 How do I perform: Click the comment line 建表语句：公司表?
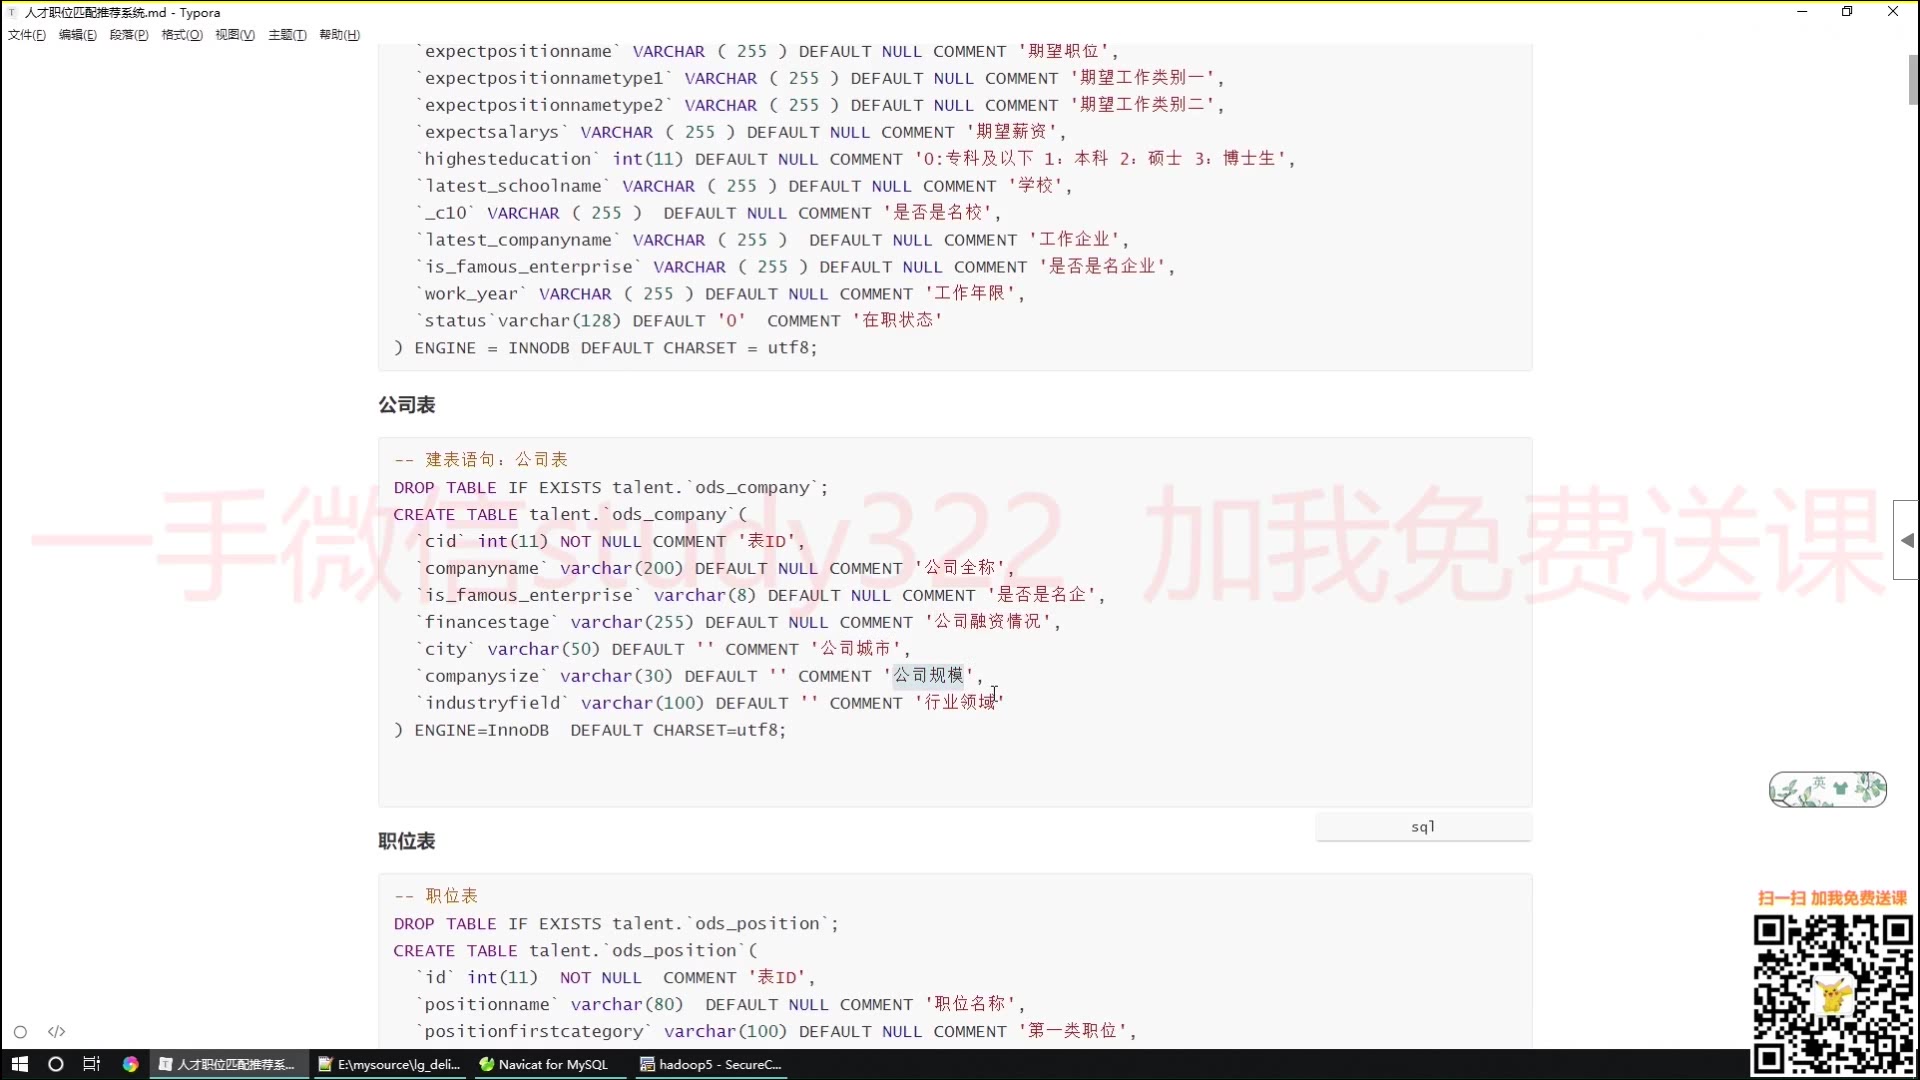[481, 460]
